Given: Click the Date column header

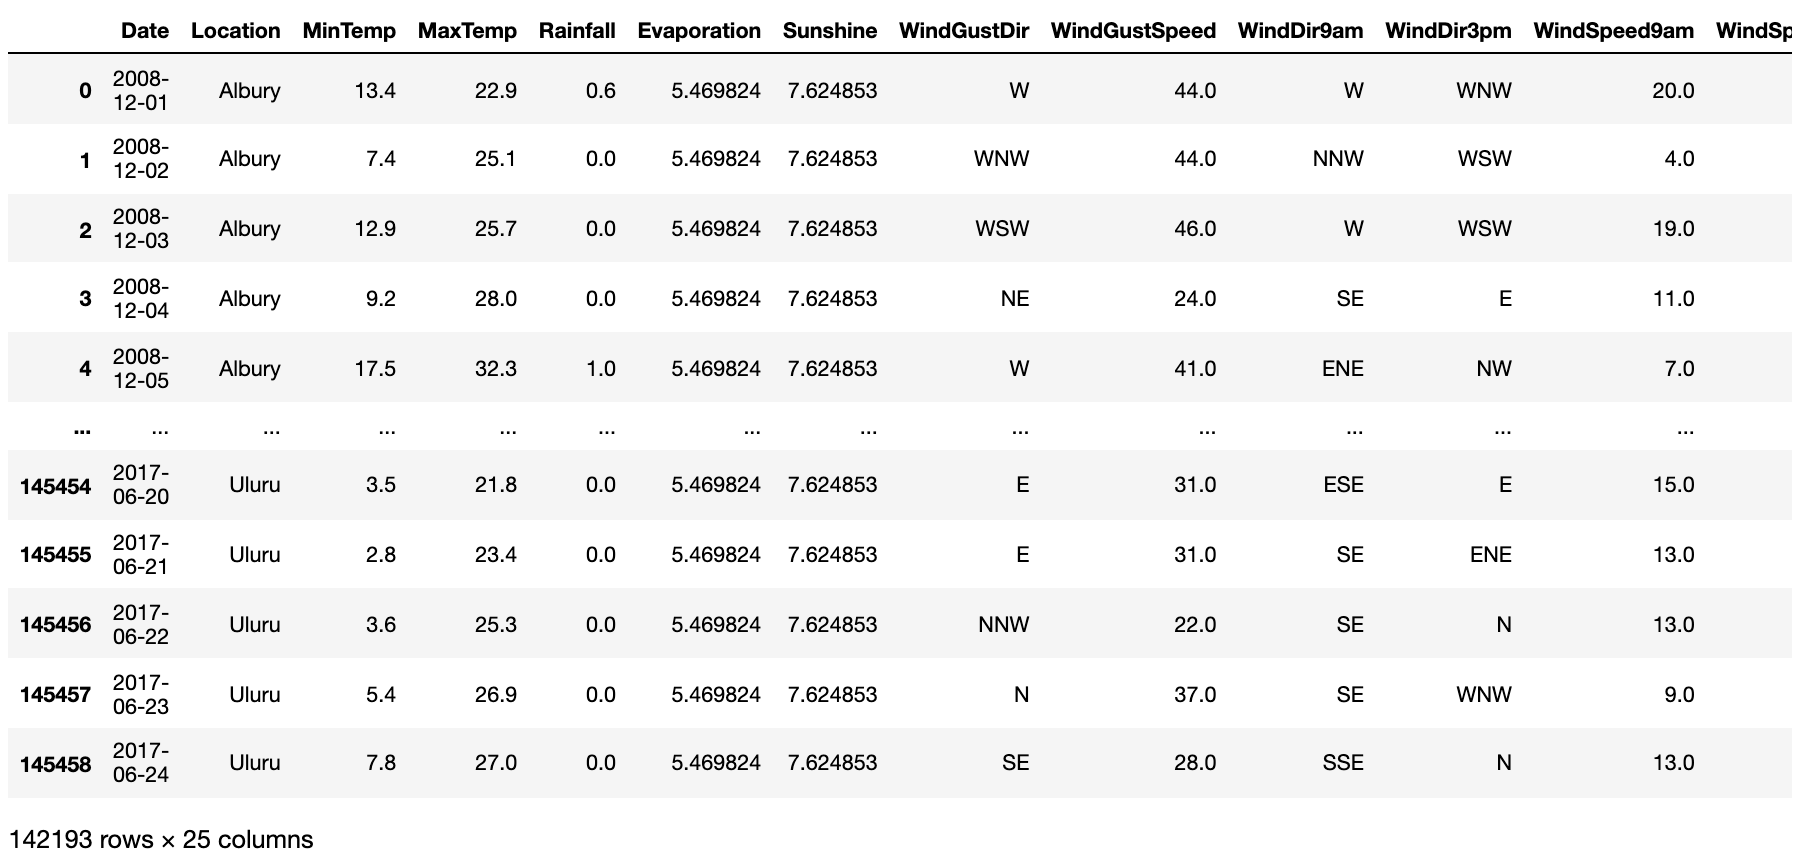Looking at the screenshot, I should [x=144, y=31].
